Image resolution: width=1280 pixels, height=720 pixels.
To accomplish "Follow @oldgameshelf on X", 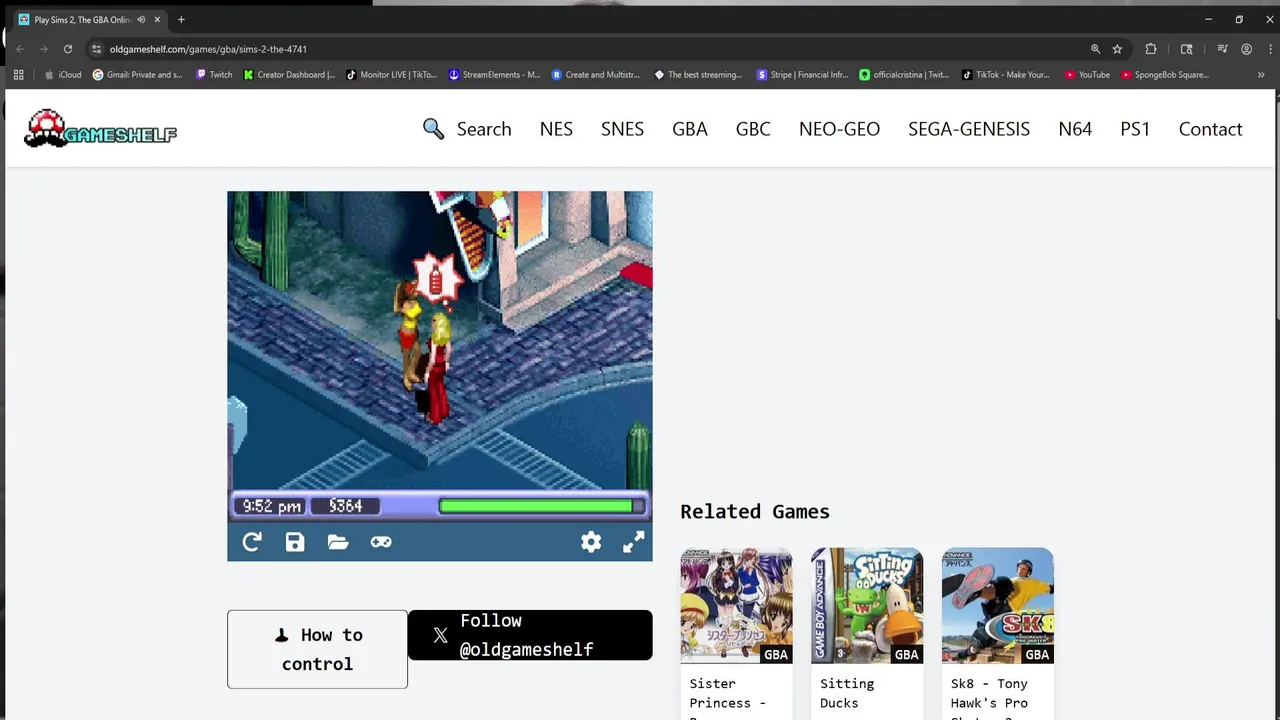I will pyautogui.click(x=530, y=635).
